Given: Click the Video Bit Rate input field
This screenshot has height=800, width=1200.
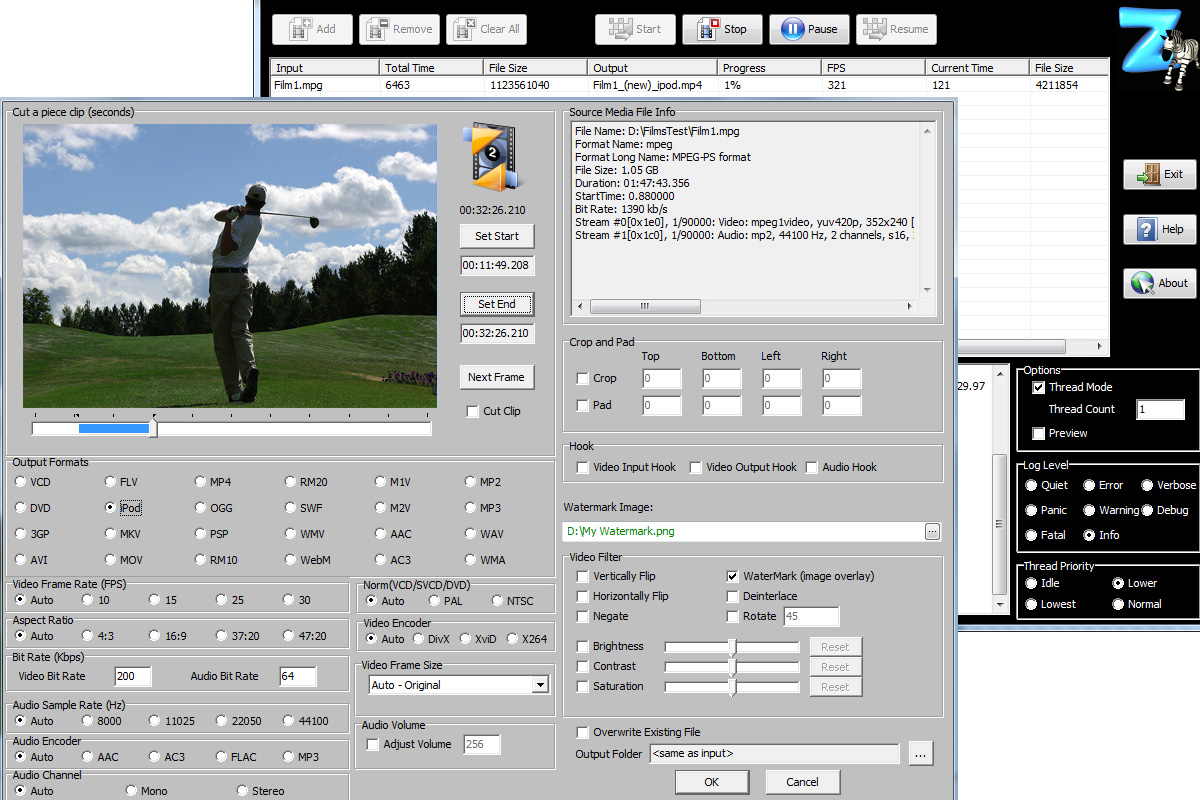Looking at the screenshot, I should pyautogui.click(x=133, y=677).
